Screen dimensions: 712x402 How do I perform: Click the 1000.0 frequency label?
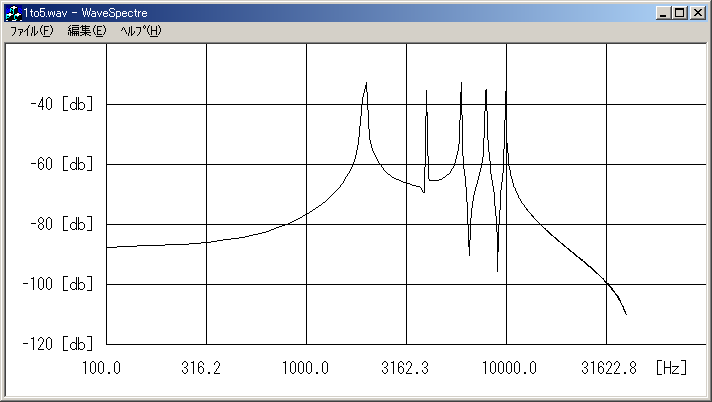(x=305, y=367)
